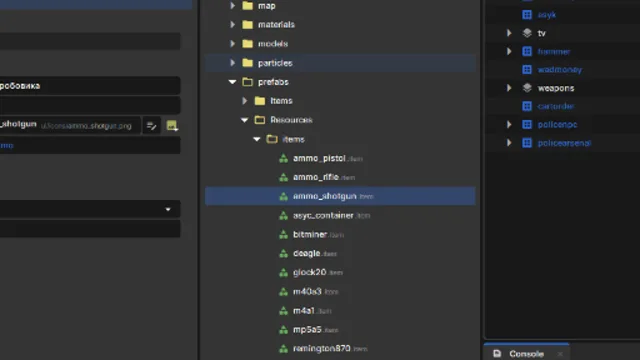The height and width of the screenshot is (360, 640).
Task: Click the weapons layers icon
Action: tap(527, 88)
